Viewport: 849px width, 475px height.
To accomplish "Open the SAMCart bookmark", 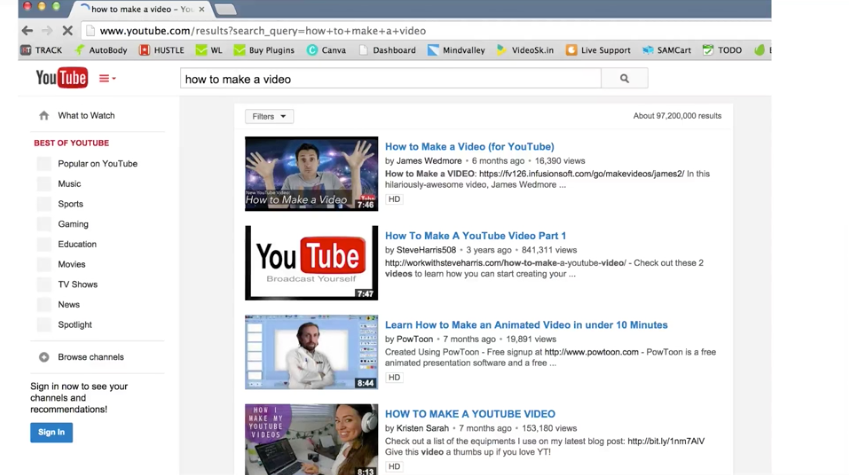I will pyautogui.click(x=667, y=50).
